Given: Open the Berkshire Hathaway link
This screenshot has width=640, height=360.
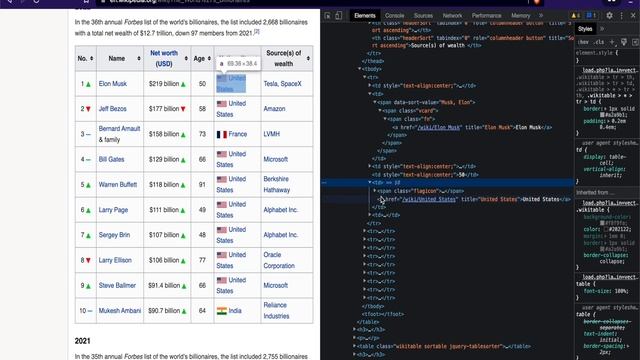Looking at the screenshot, I should (x=276, y=184).
